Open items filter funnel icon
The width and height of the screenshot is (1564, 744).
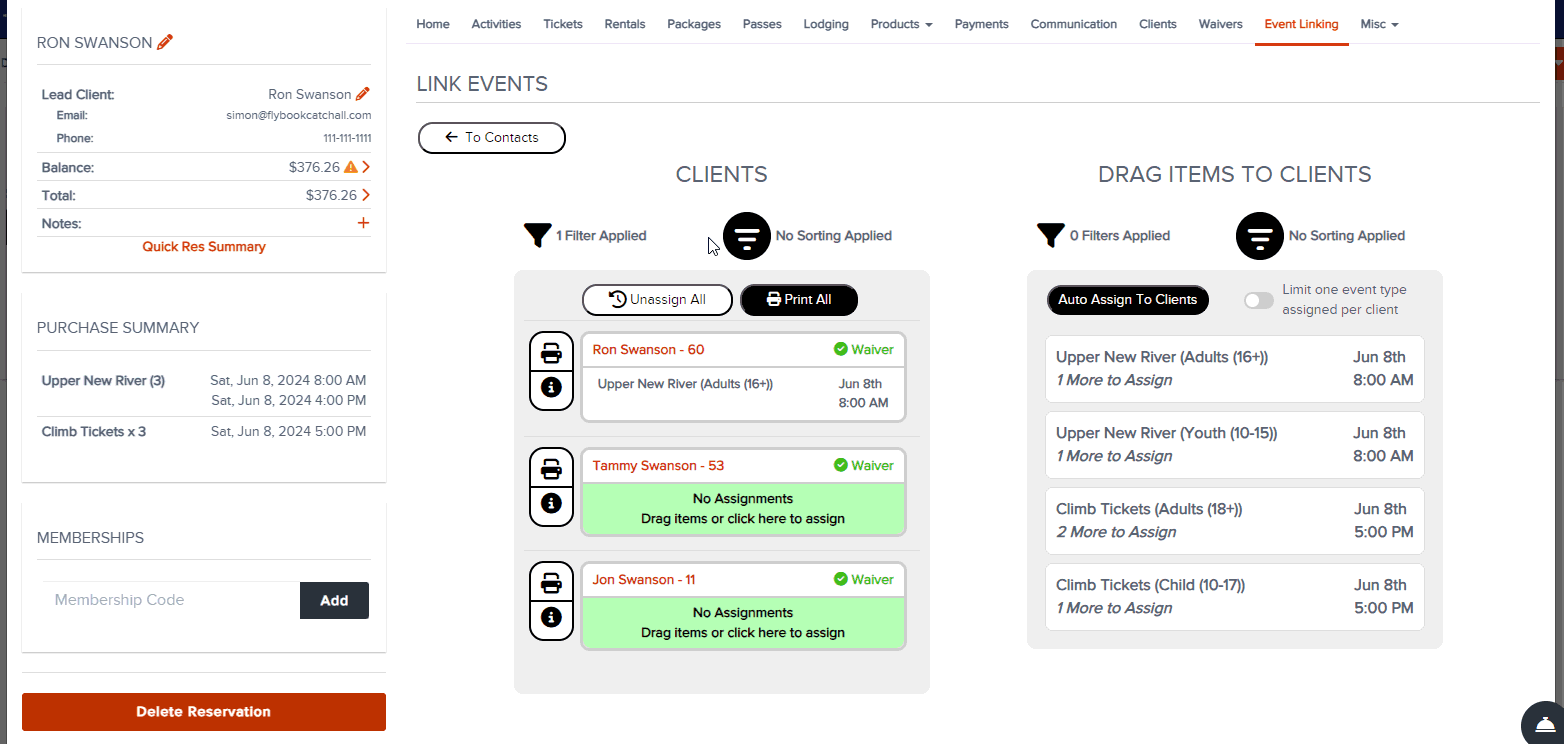pyautogui.click(x=1050, y=236)
